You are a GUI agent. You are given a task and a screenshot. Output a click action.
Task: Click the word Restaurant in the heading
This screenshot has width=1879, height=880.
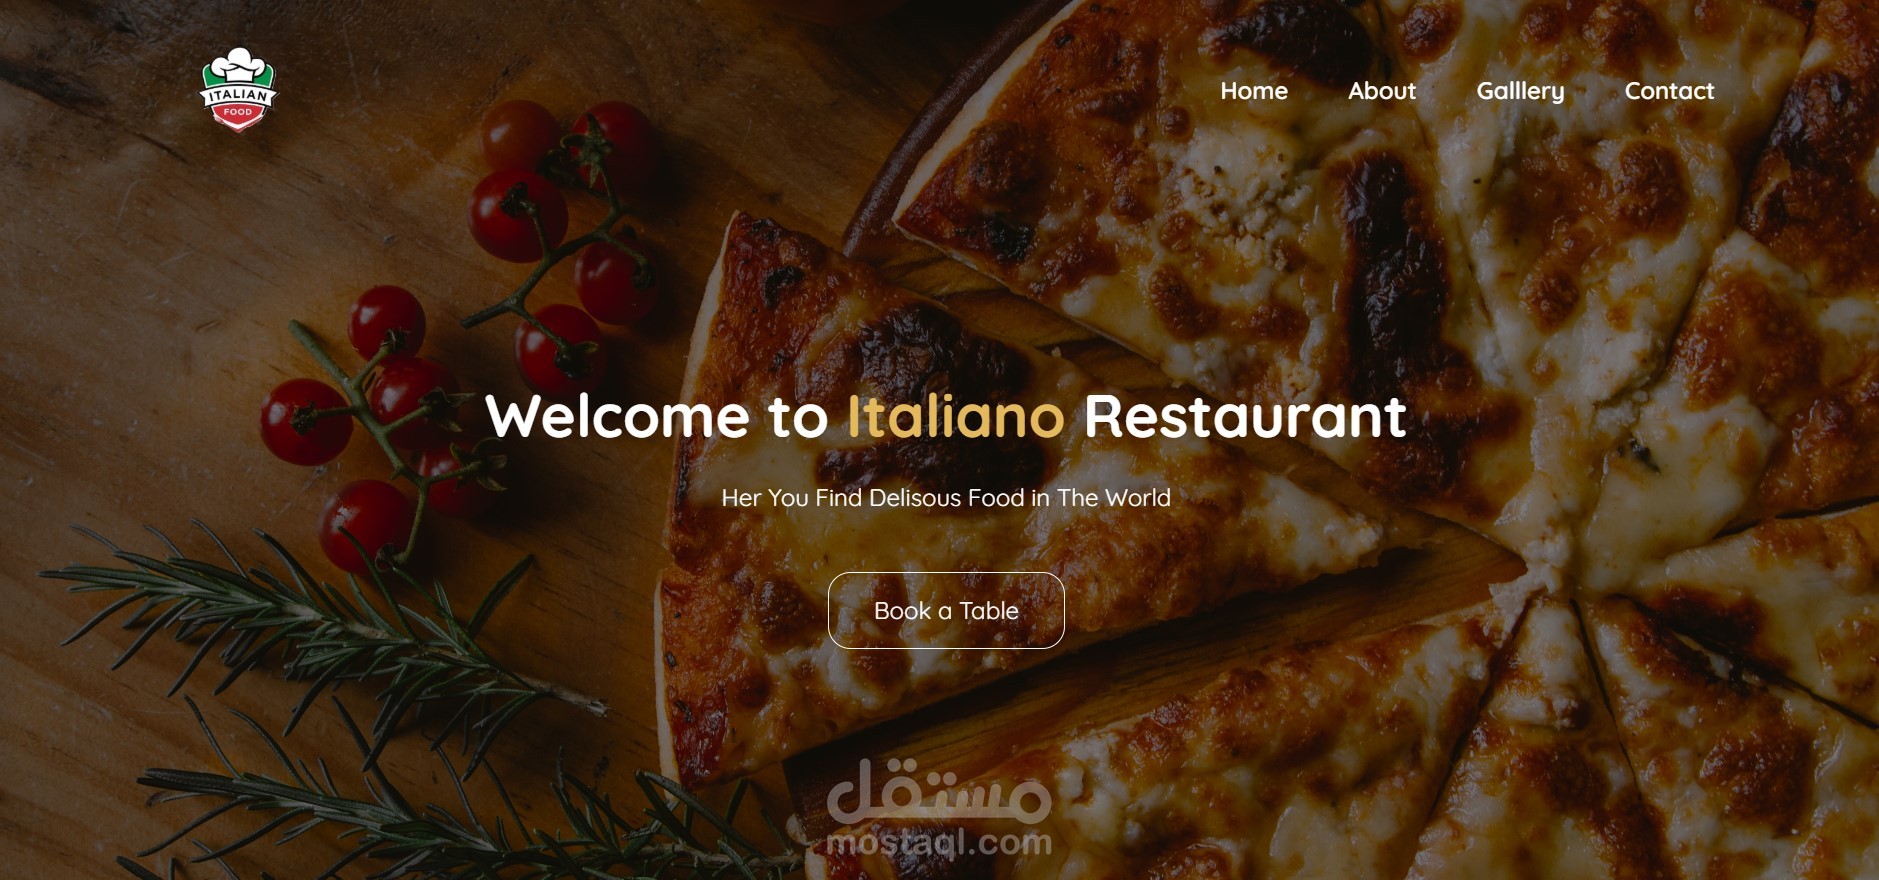click(1245, 416)
